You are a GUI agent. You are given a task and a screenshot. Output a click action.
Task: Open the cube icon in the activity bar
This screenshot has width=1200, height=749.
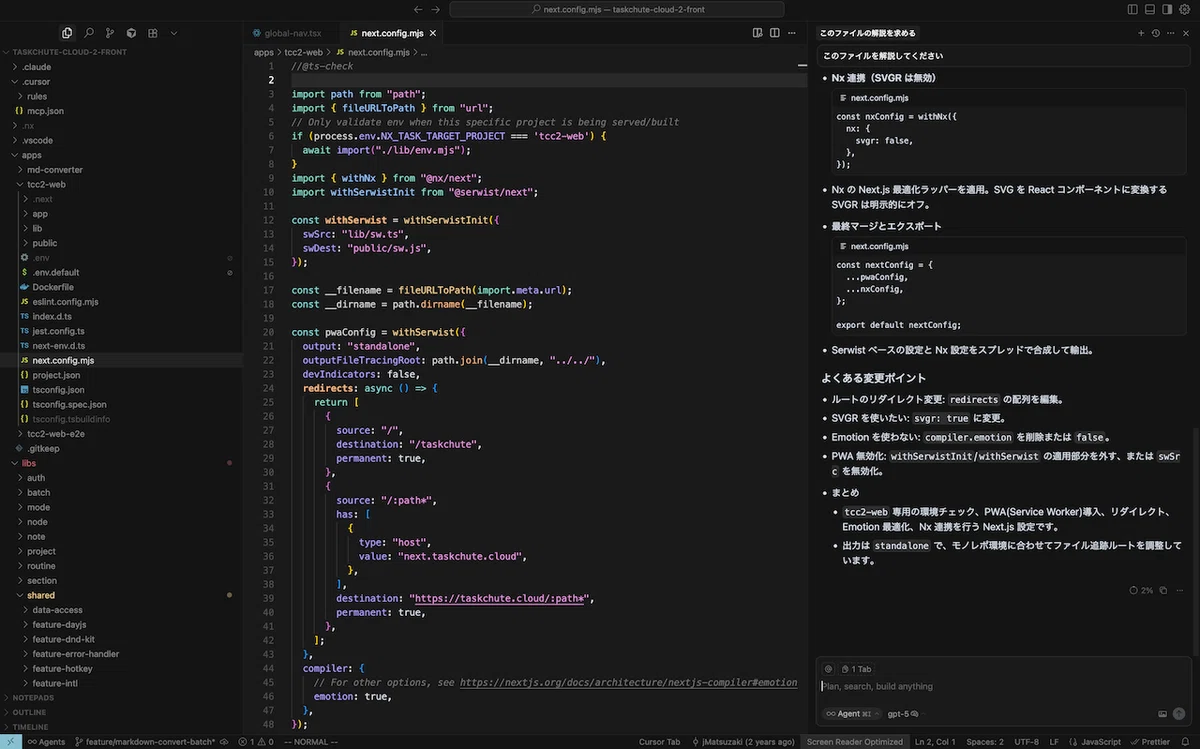coord(131,33)
